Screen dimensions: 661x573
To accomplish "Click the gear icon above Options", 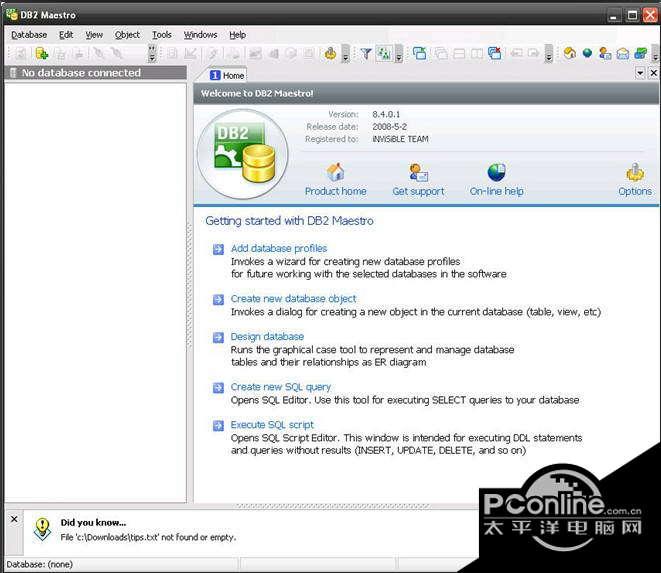I will pyautogui.click(x=635, y=172).
